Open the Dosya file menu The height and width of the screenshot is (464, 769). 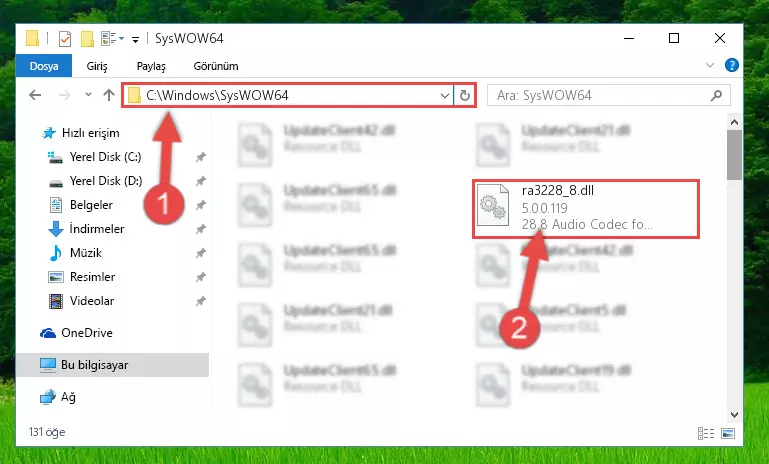click(44, 66)
